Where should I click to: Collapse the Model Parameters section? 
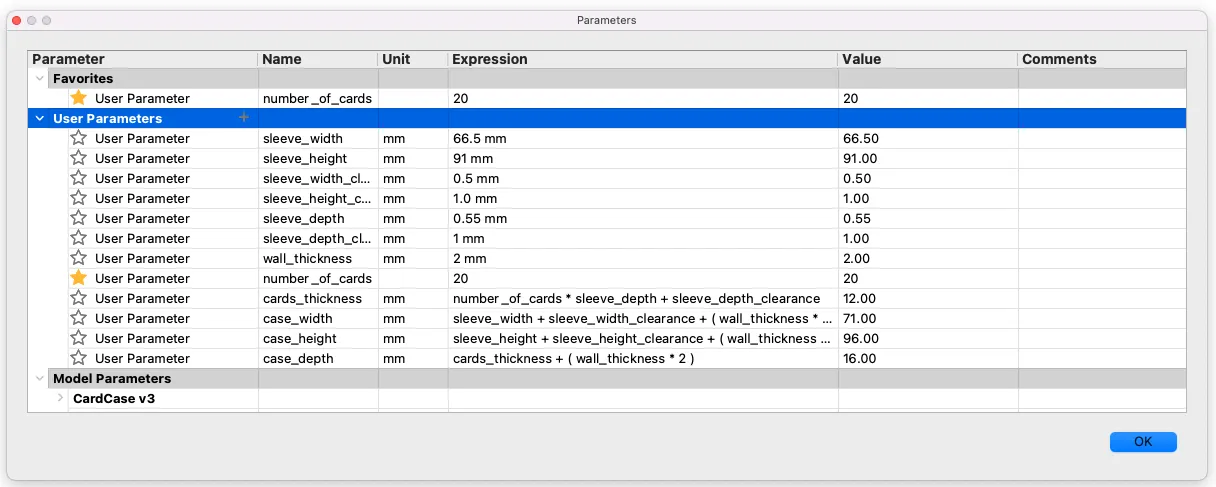pyautogui.click(x=40, y=379)
